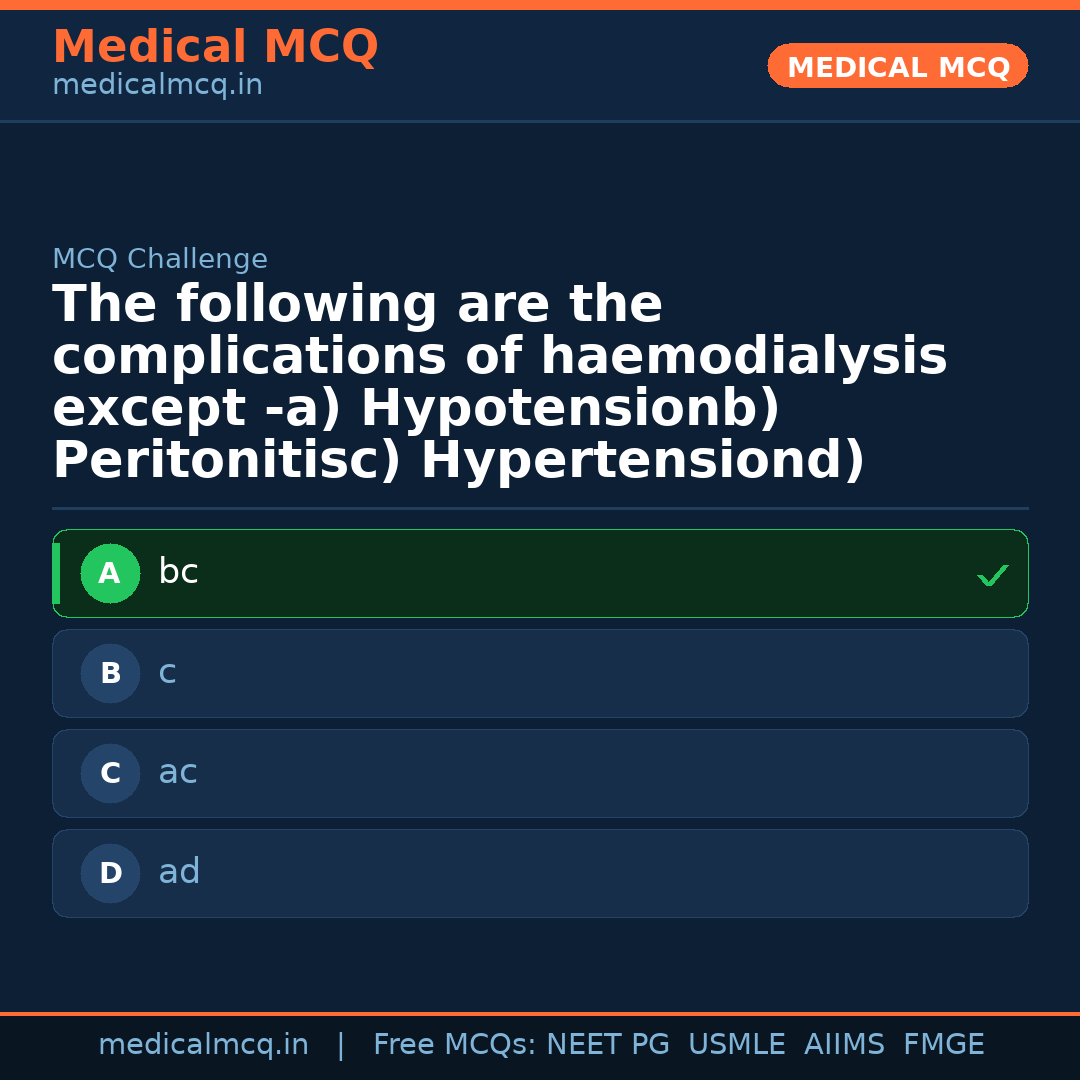Click the circular C badge icon
Viewport: 1080px width, 1080px height.
pyautogui.click(x=110, y=773)
